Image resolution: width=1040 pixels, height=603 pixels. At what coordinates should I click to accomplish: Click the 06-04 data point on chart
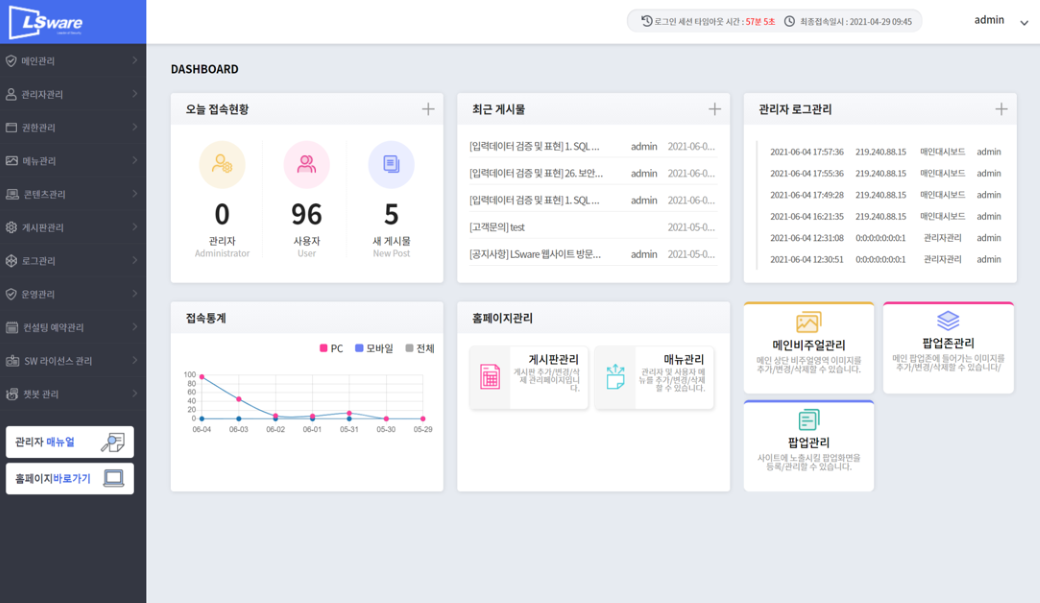(202, 377)
